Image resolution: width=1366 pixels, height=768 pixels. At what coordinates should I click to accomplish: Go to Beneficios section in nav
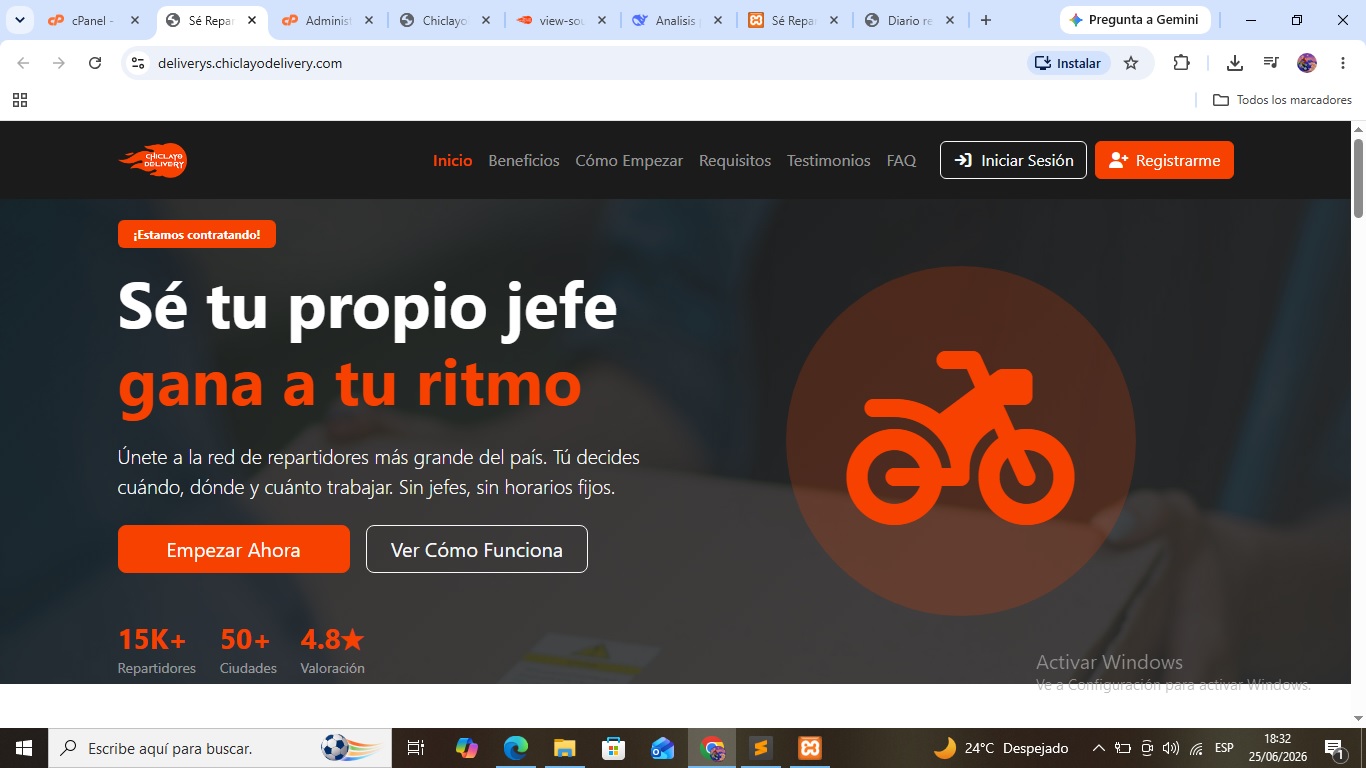tap(524, 160)
